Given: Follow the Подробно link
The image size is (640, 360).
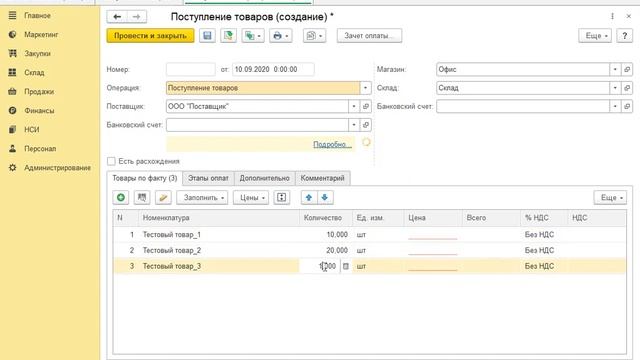Looking at the screenshot, I should click(332, 144).
